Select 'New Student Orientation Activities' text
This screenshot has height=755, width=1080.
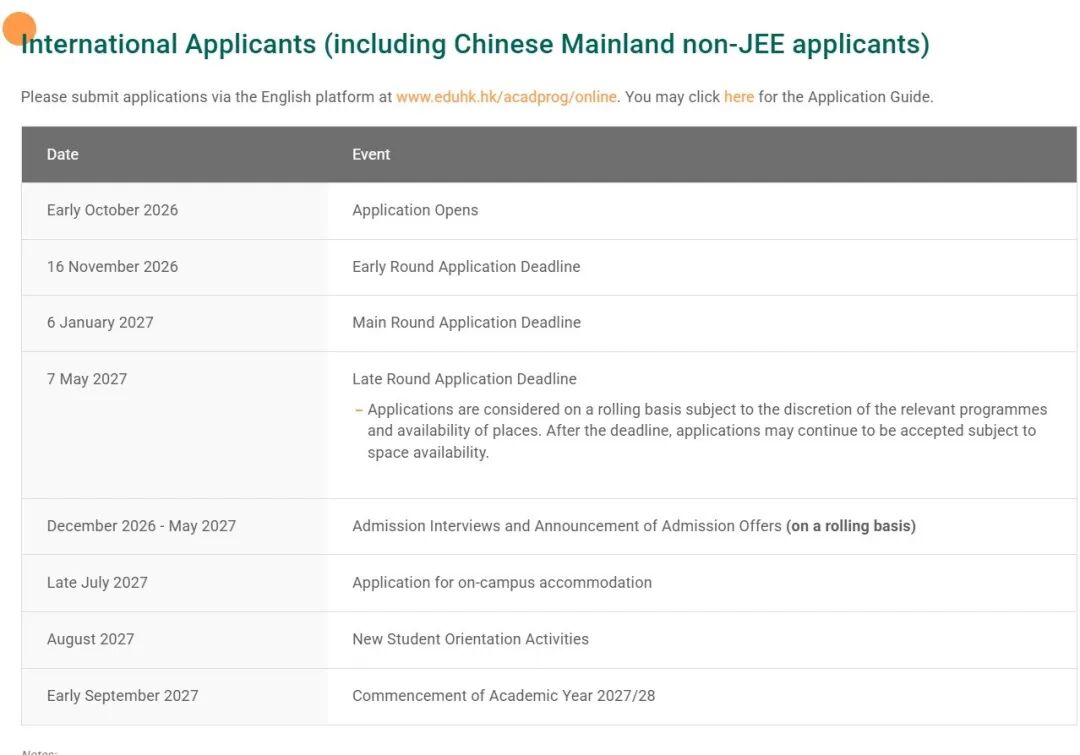click(470, 639)
